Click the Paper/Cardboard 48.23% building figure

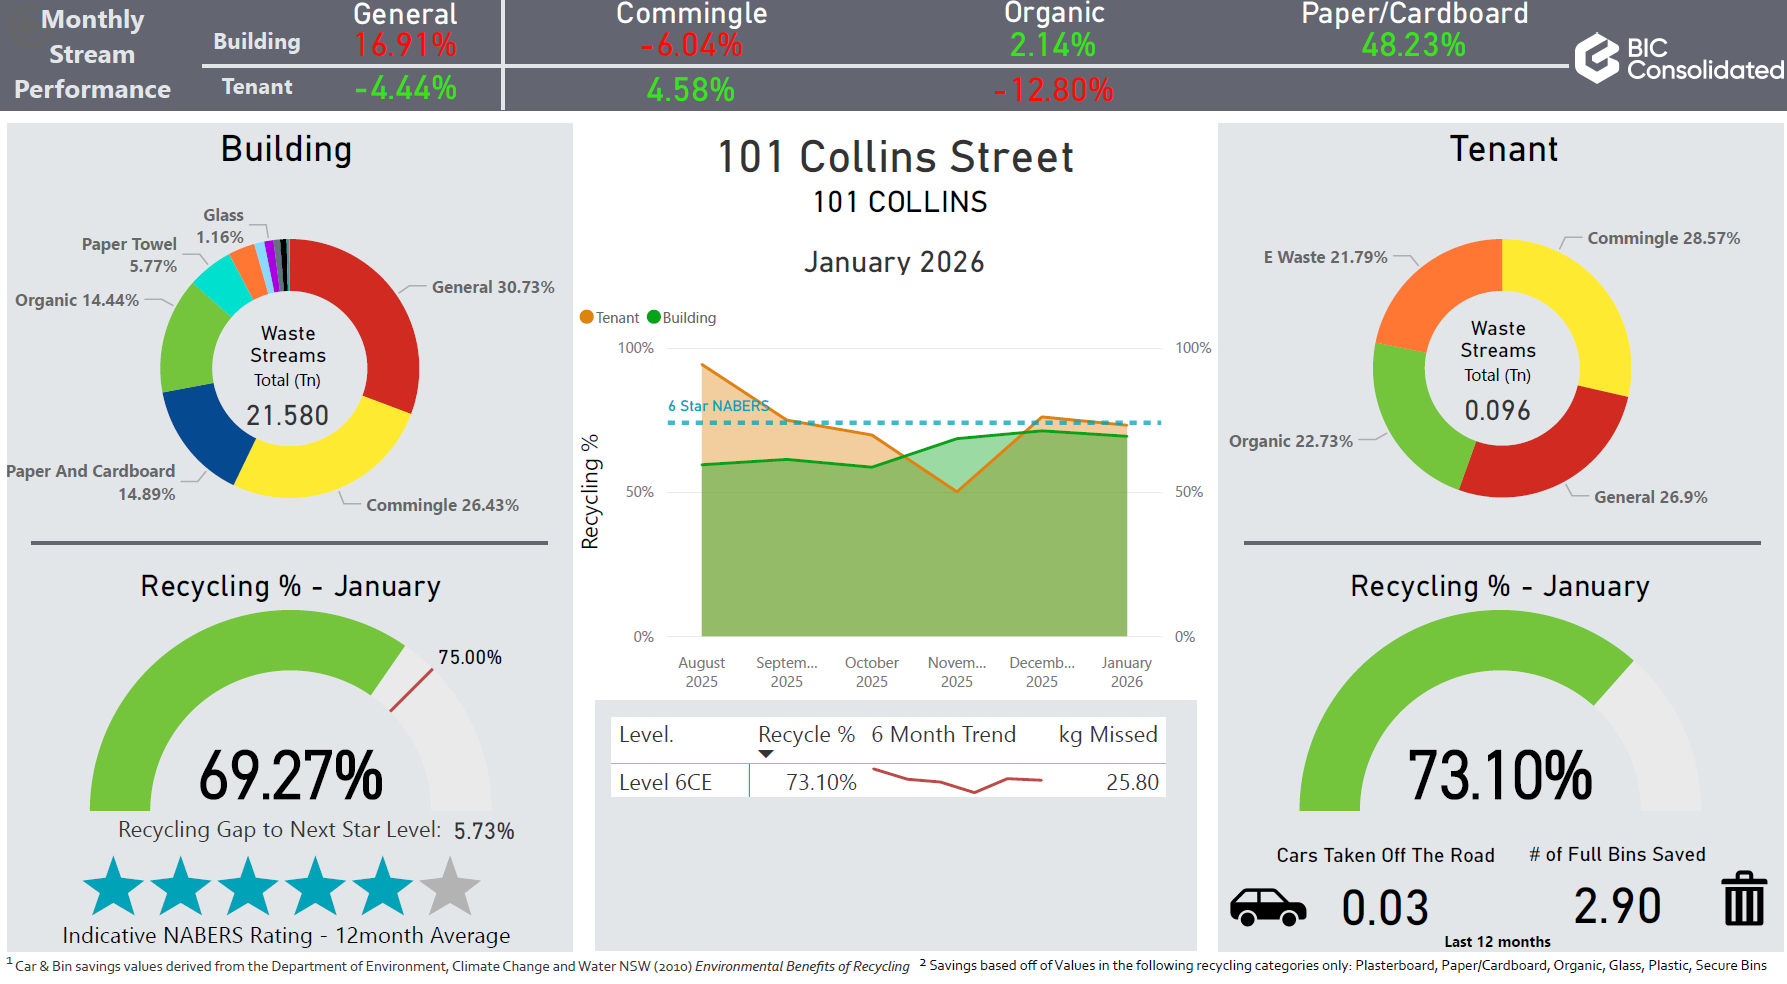[1413, 45]
